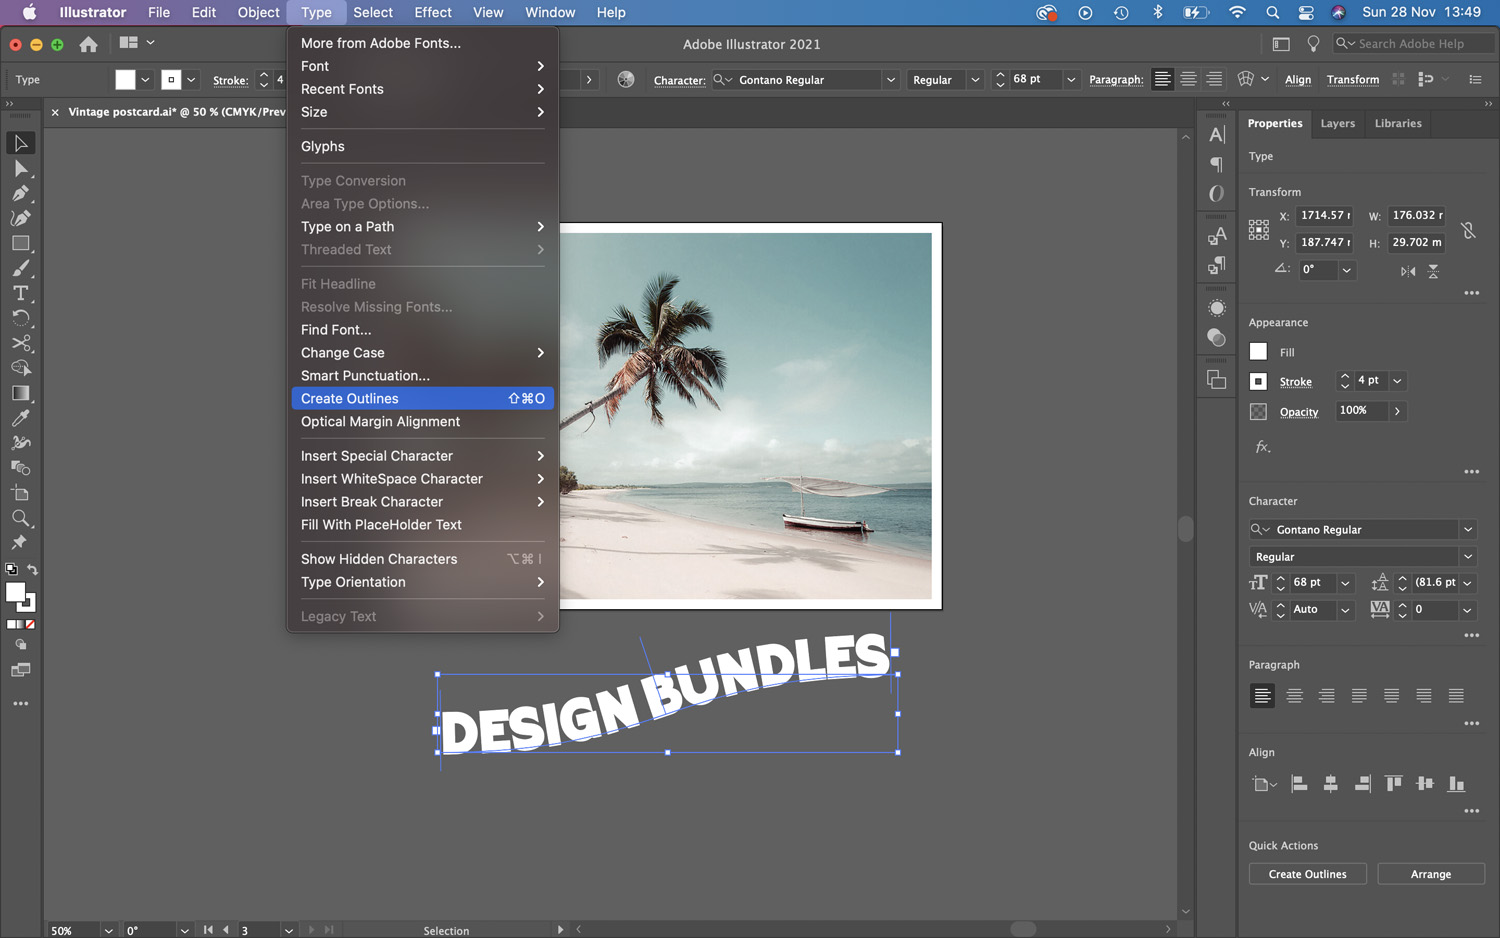Open kerning Auto dropdown

(x=1345, y=610)
